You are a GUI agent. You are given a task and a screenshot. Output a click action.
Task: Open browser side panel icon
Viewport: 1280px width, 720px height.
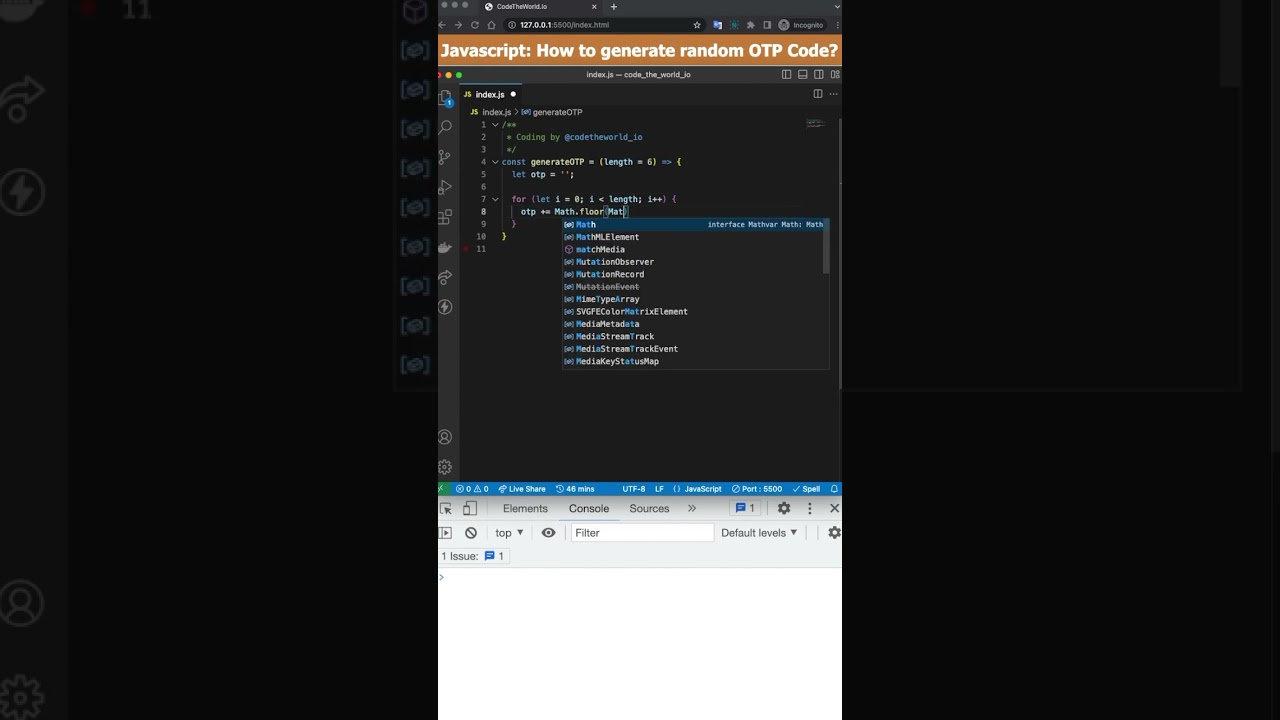767,25
